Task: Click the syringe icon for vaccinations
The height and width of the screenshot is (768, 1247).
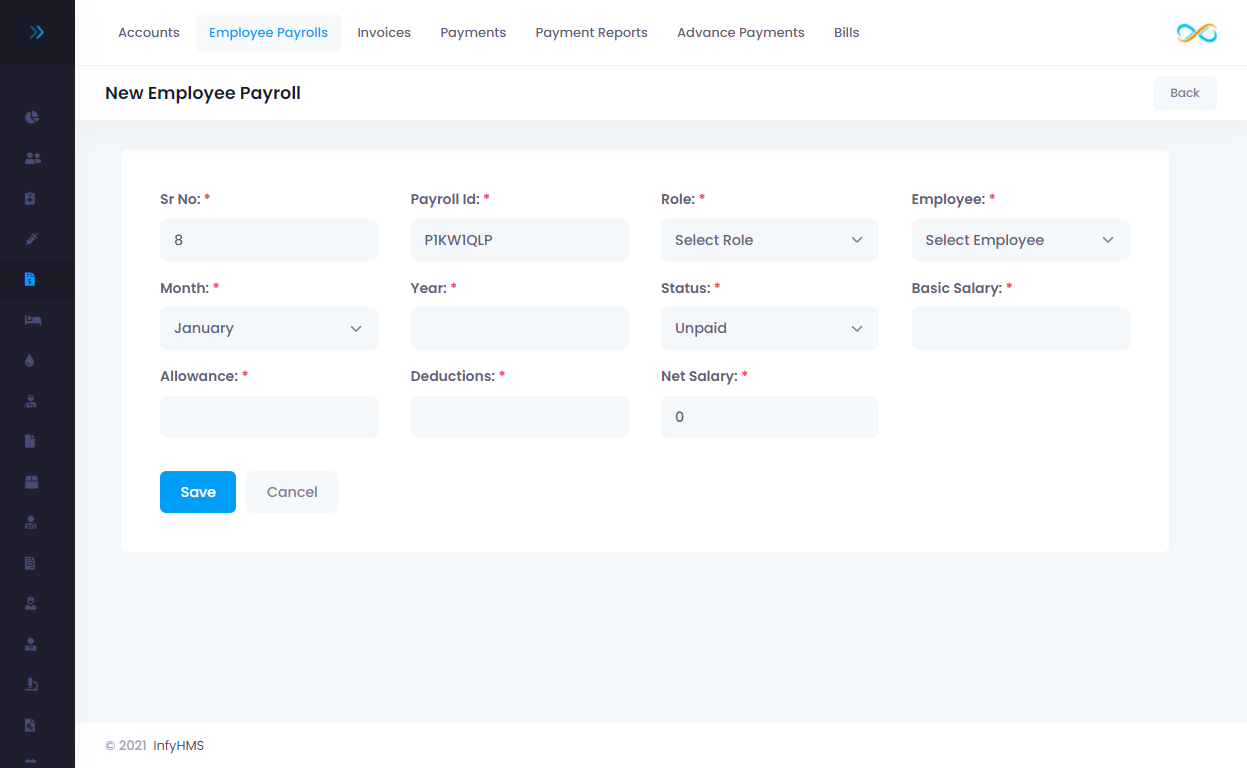Action: tap(31, 239)
